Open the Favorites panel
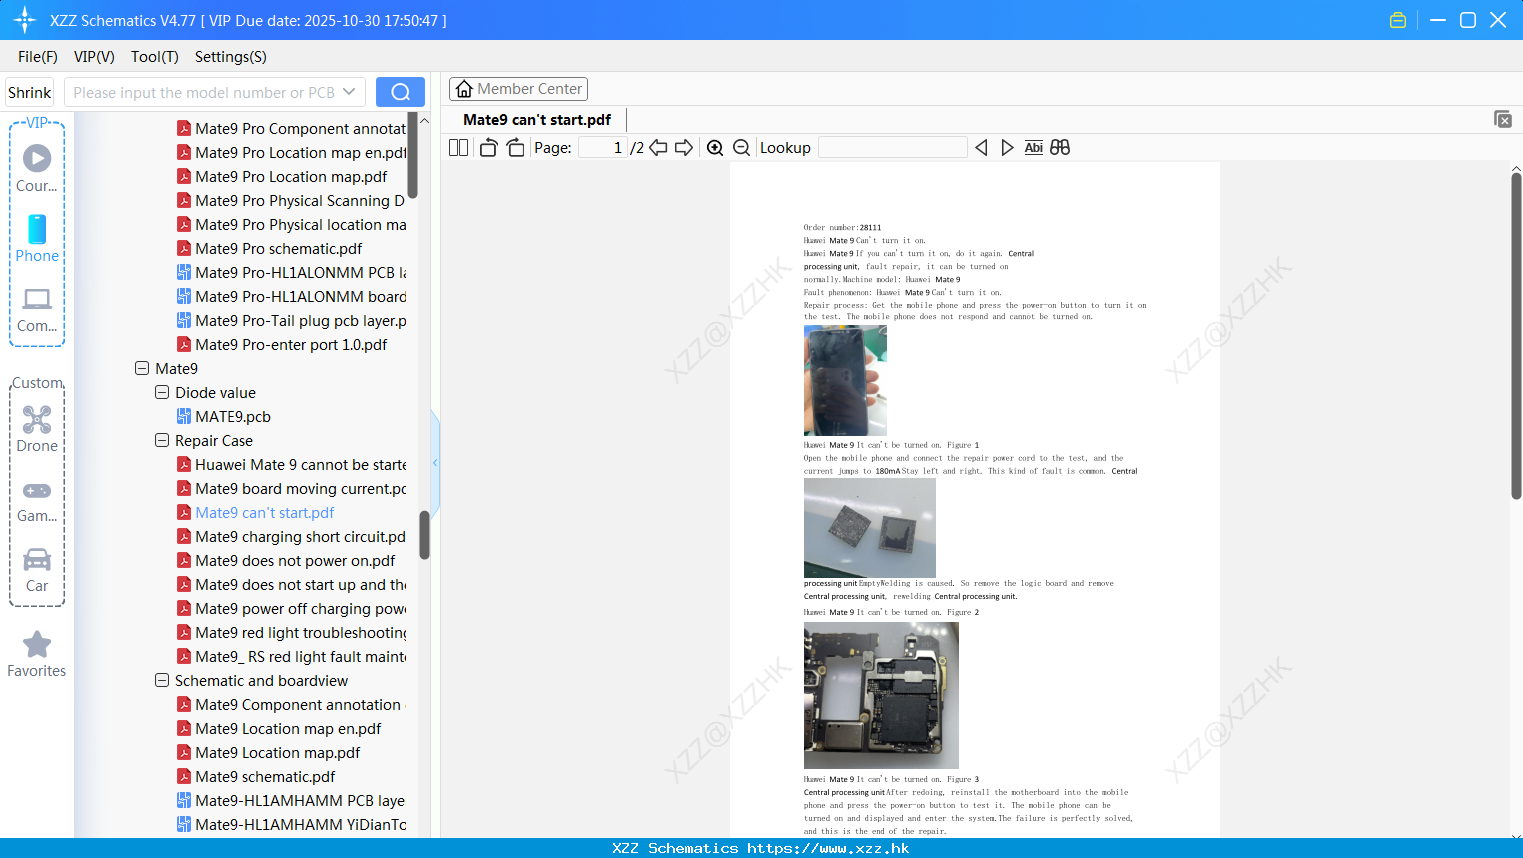1523x858 pixels. click(37, 655)
